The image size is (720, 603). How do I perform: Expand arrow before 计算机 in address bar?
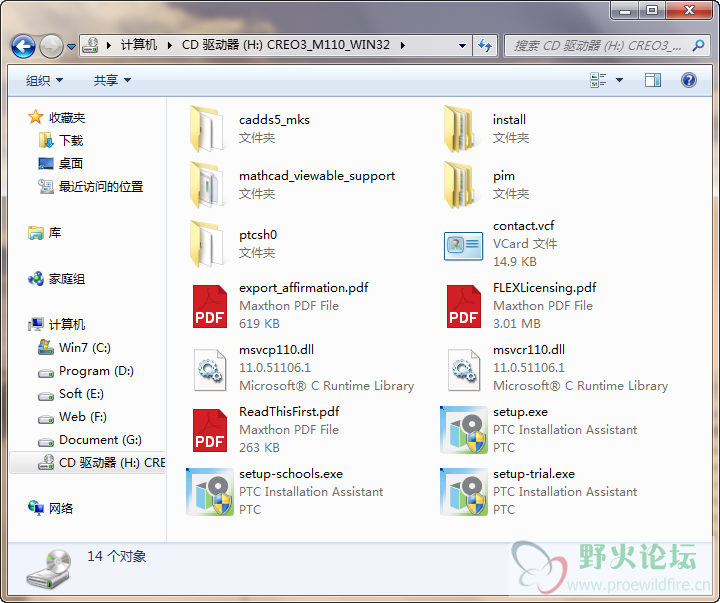point(109,45)
